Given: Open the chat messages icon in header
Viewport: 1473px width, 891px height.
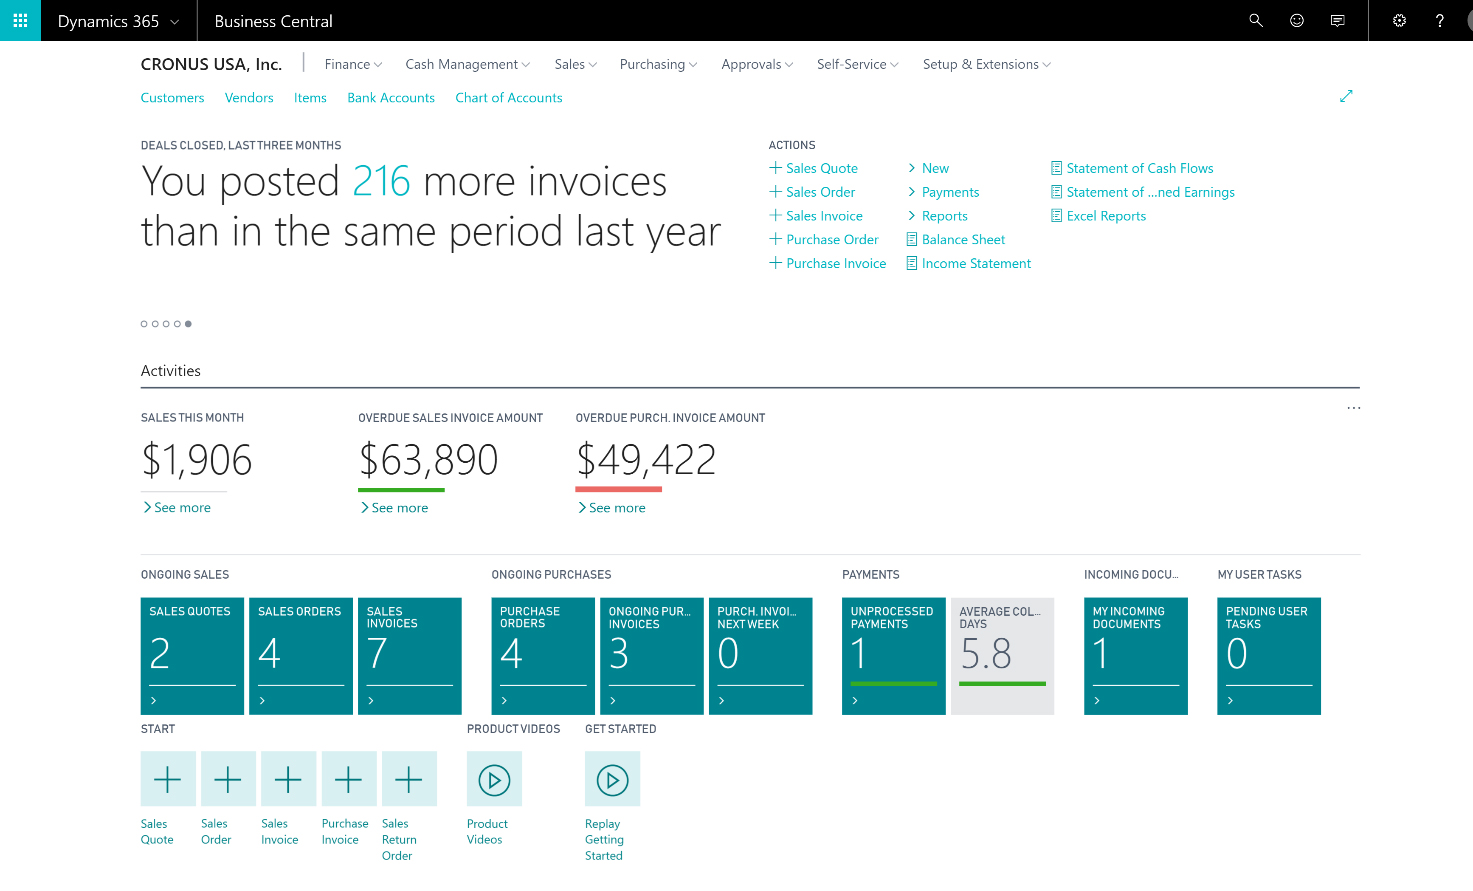Looking at the screenshot, I should pyautogui.click(x=1338, y=20).
